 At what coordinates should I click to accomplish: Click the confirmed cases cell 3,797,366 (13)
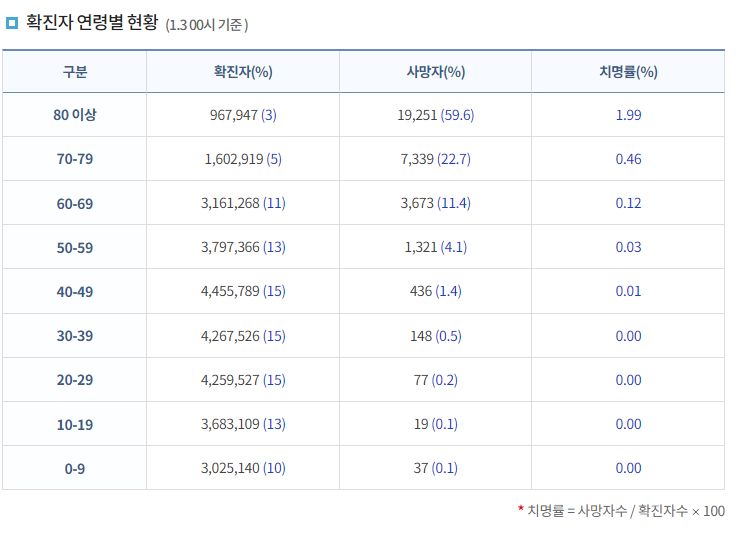(243, 247)
